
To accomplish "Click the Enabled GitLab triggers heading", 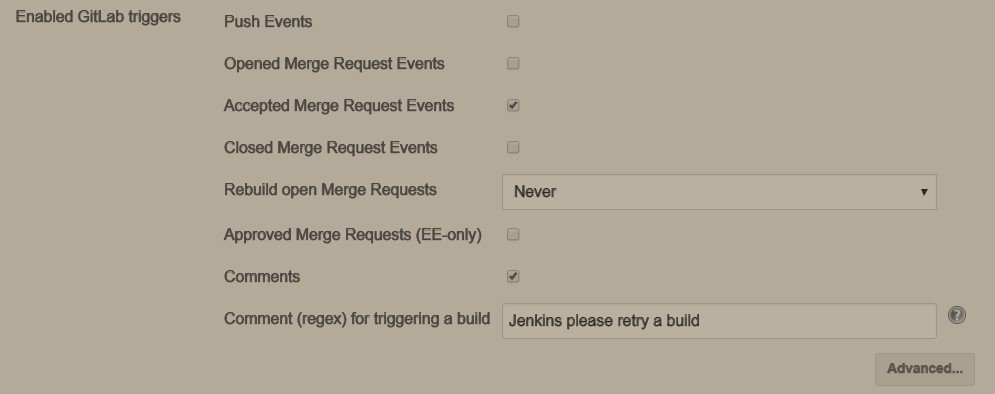I will [x=98, y=17].
